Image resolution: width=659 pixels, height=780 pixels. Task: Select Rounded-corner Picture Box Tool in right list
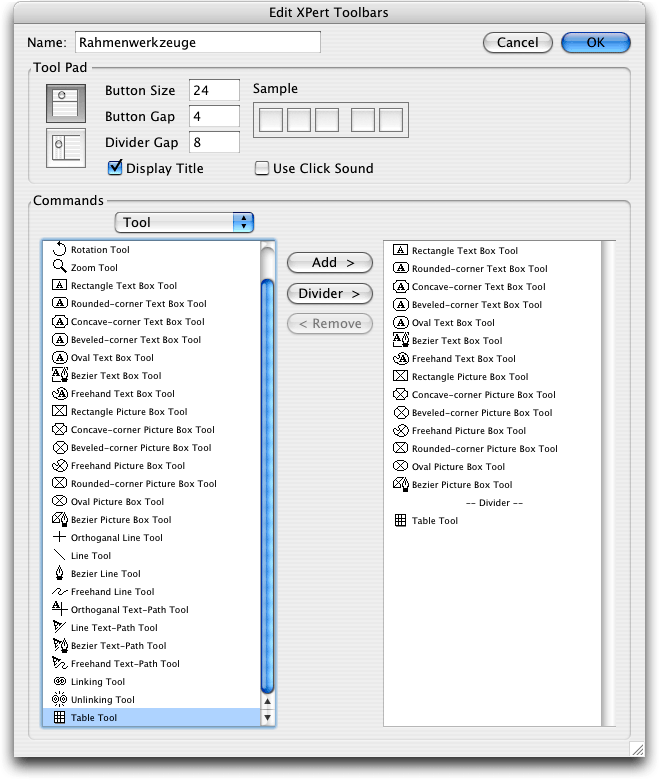(492, 449)
